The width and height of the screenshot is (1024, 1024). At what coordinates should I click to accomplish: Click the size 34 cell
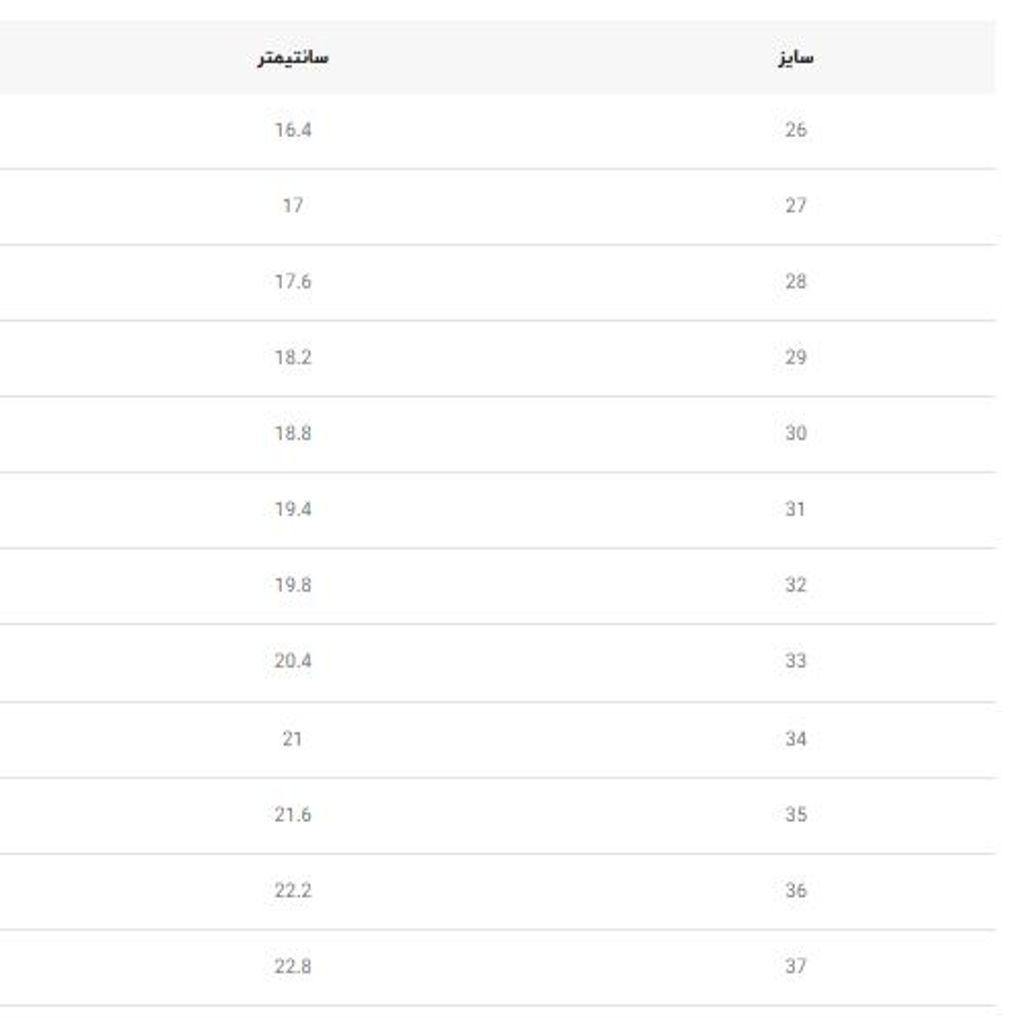click(796, 740)
